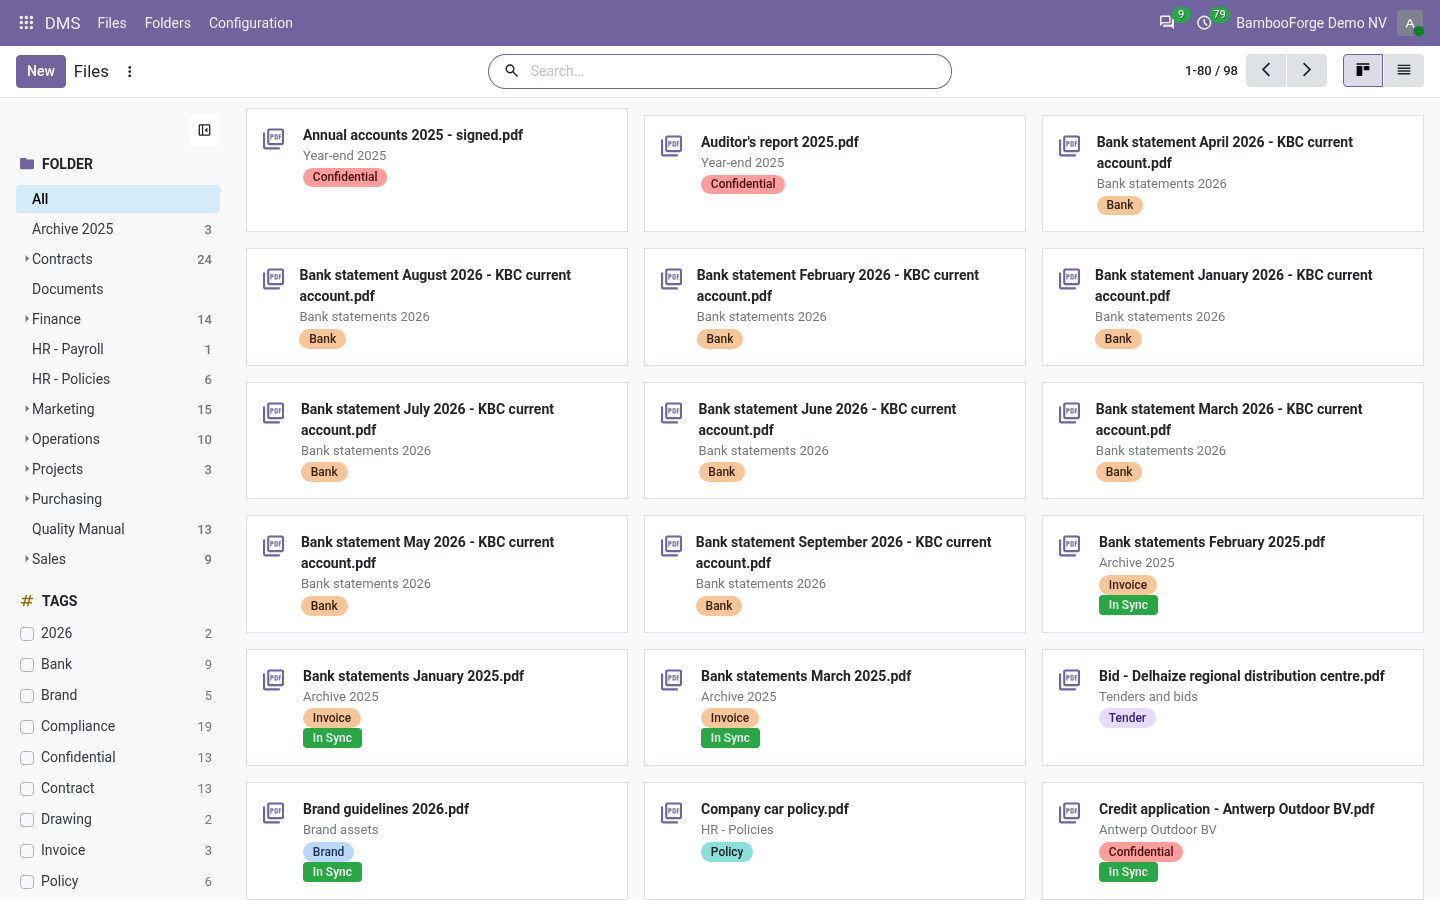Expand the Projects folder
The height and width of the screenshot is (900, 1440).
pos(26,469)
